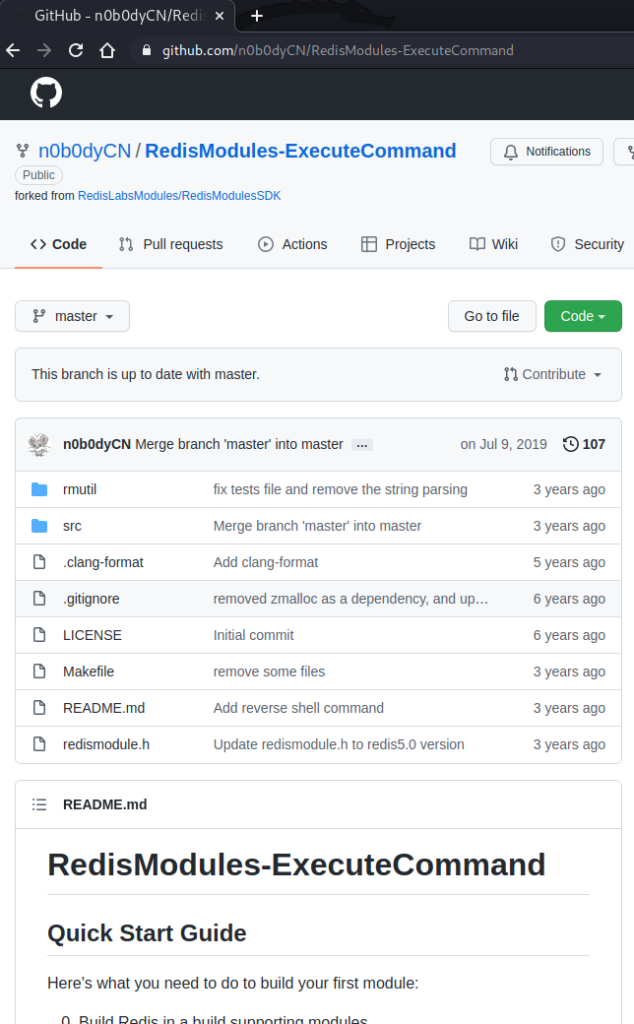Screen dimensions: 634x1024
Task: Open the src folder
Action: pos(72,526)
